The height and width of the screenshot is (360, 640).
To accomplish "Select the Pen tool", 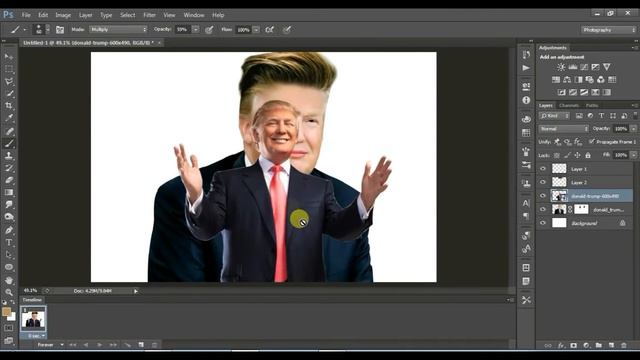I will click(x=9, y=230).
